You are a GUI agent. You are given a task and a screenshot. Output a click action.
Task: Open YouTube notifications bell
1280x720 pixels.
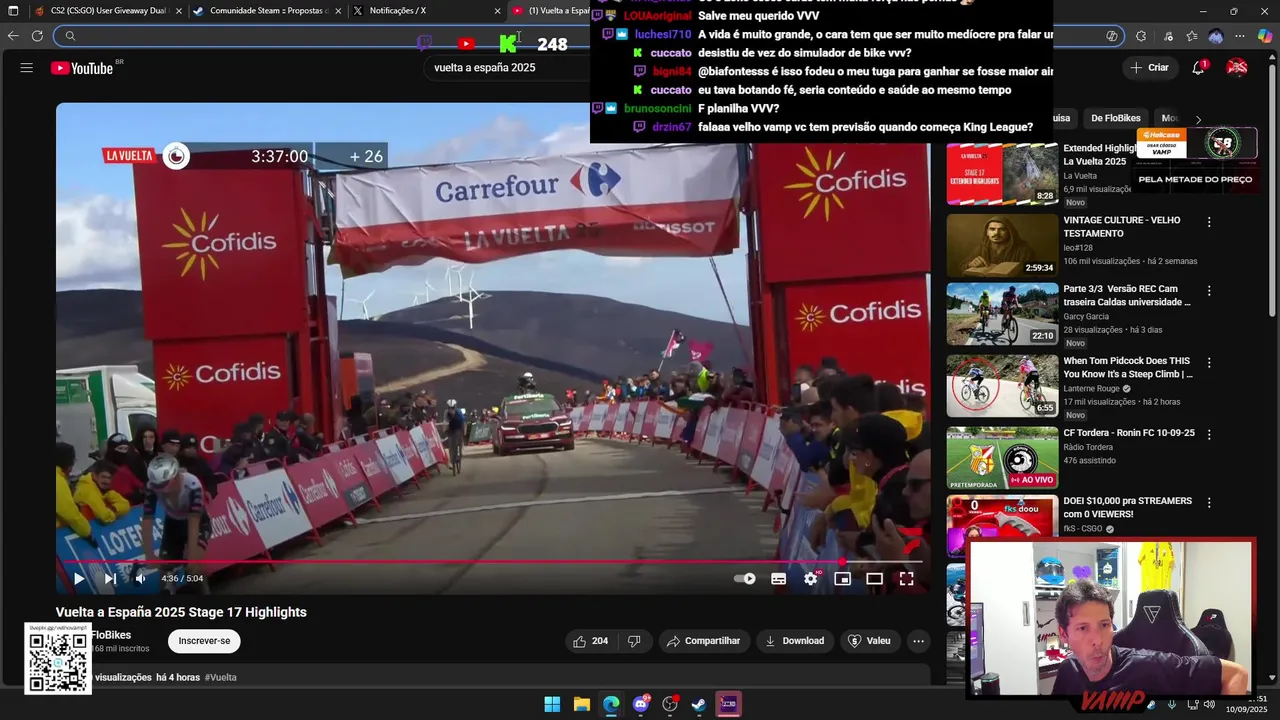[x=1198, y=68]
